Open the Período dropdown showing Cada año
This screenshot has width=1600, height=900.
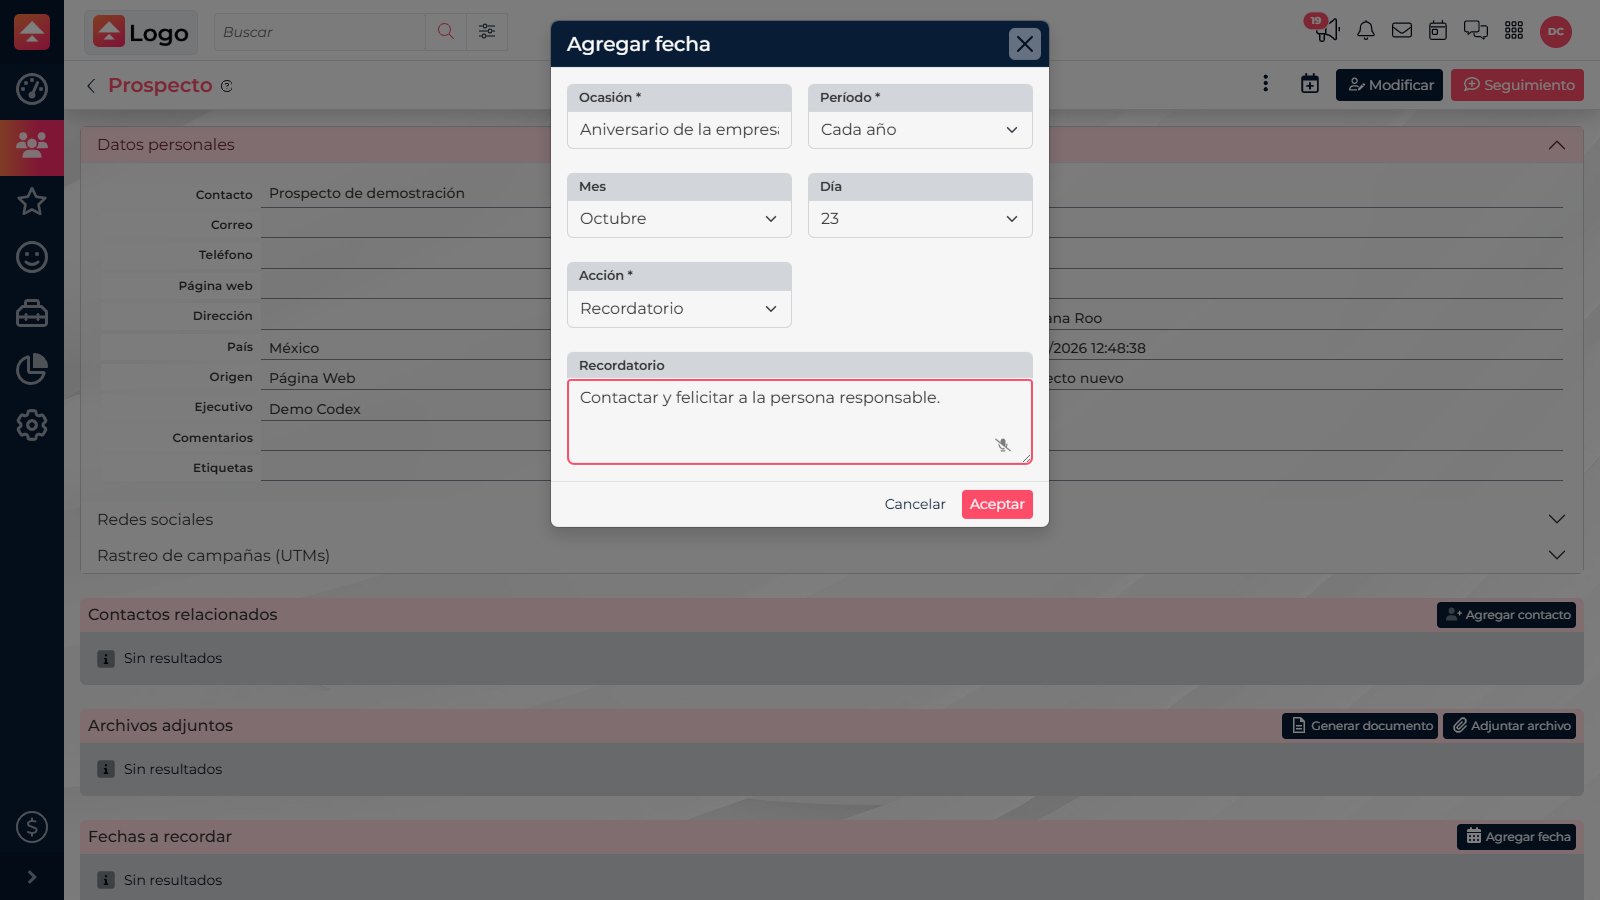point(920,130)
